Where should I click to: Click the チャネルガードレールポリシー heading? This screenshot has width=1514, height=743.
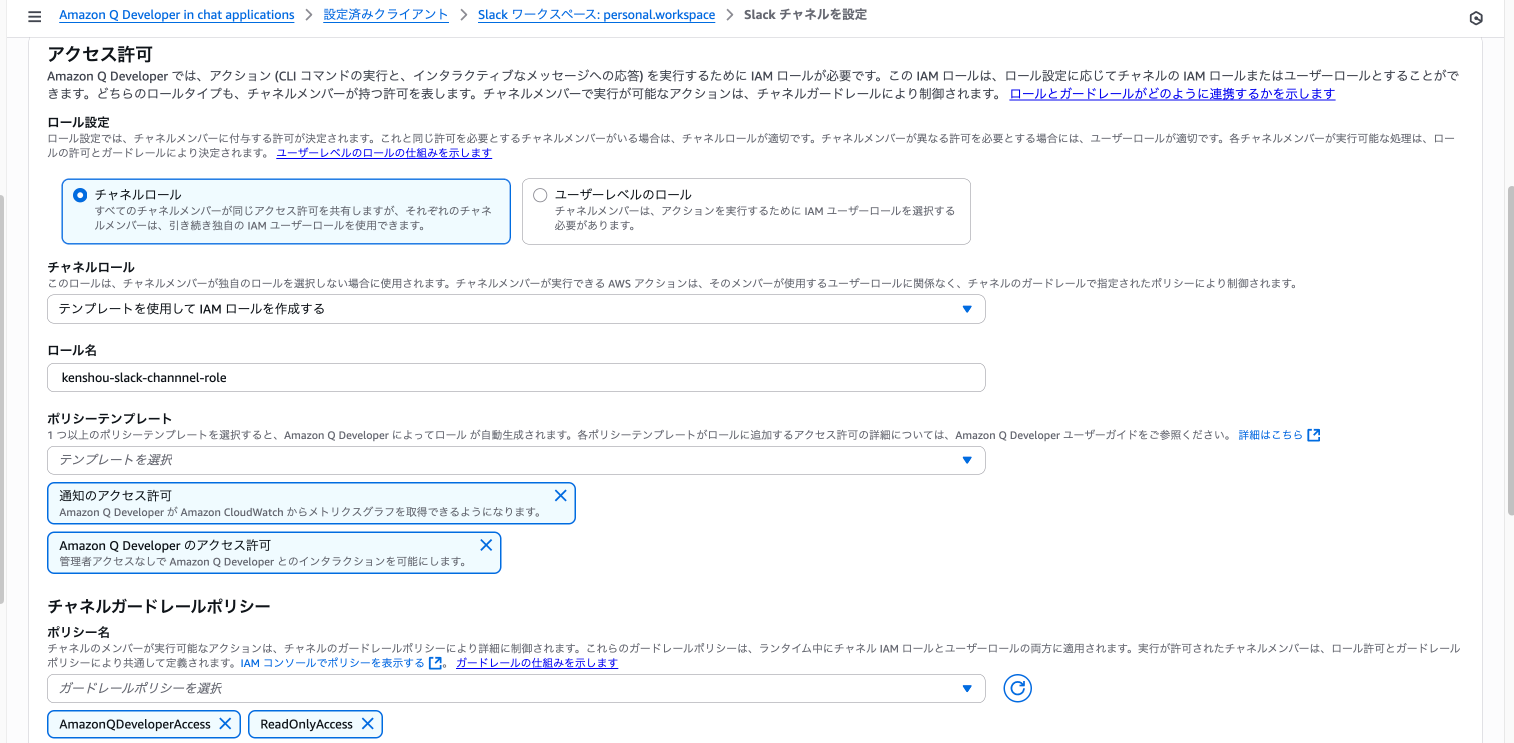click(159, 606)
